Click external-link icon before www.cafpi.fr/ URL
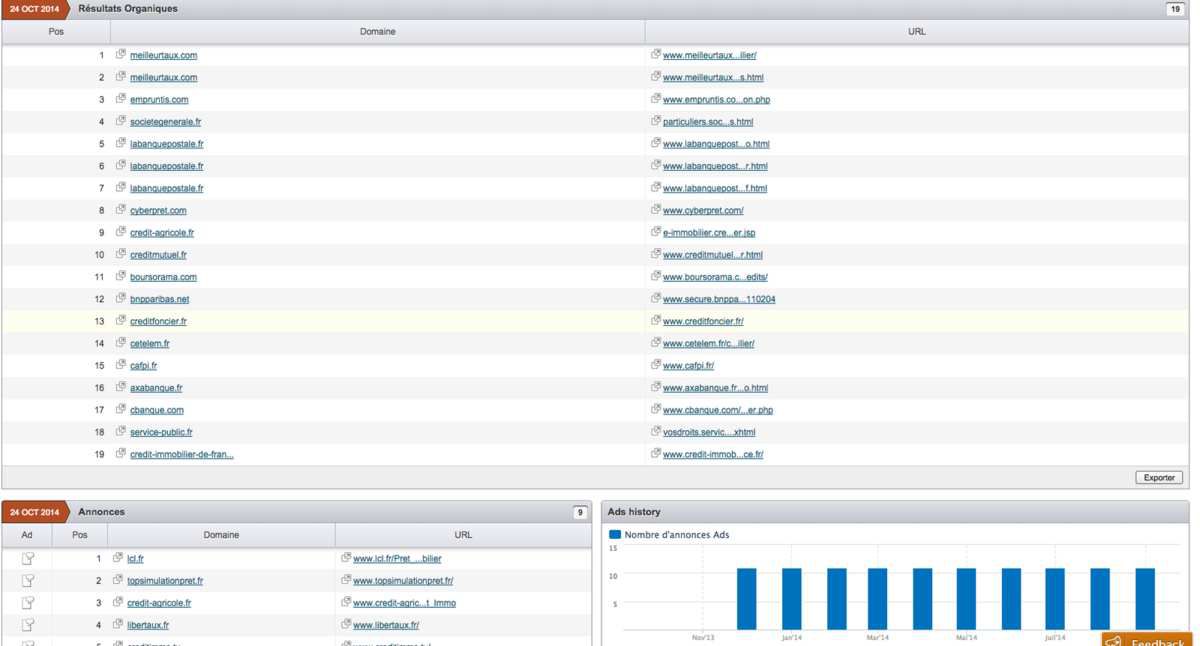This screenshot has width=1200, height=646. (x=656, y=365)
